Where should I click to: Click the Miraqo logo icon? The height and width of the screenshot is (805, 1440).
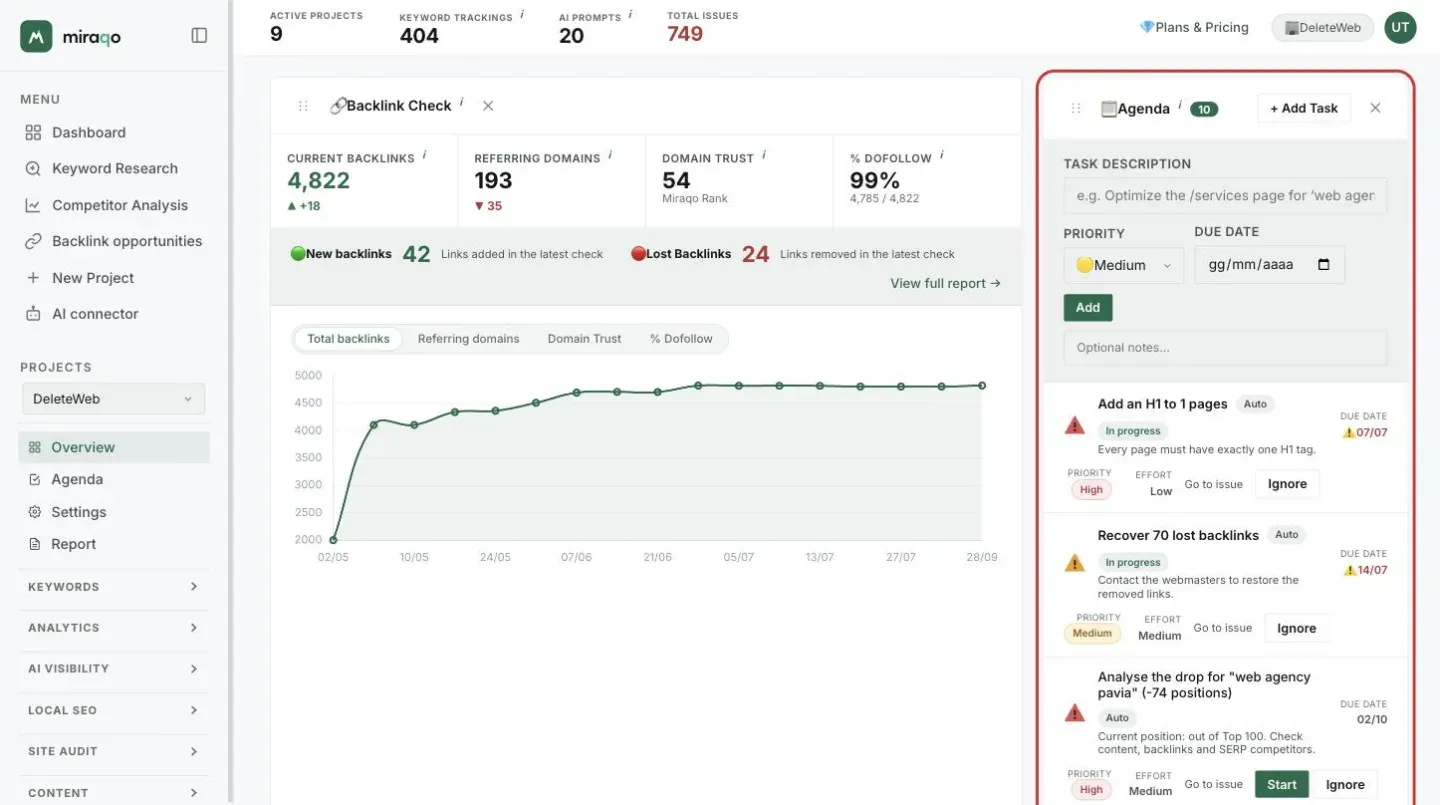pyautogui.click(x=36, y=36)
